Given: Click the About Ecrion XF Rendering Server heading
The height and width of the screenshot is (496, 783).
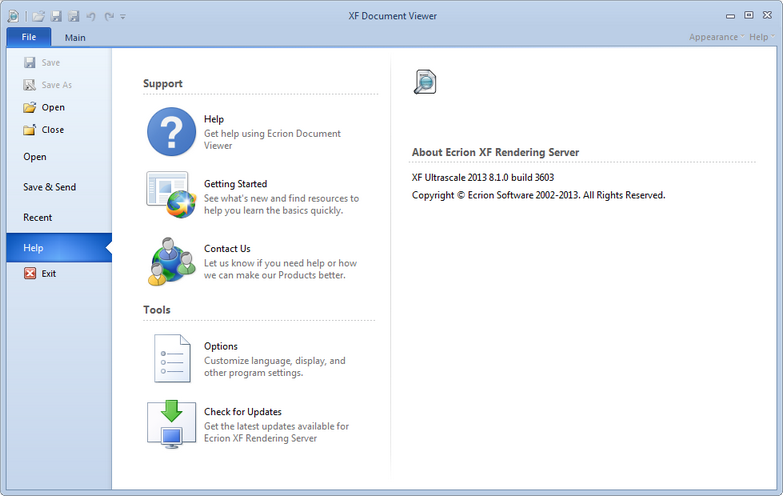Looking at the screenshot, I should (495, 152).
